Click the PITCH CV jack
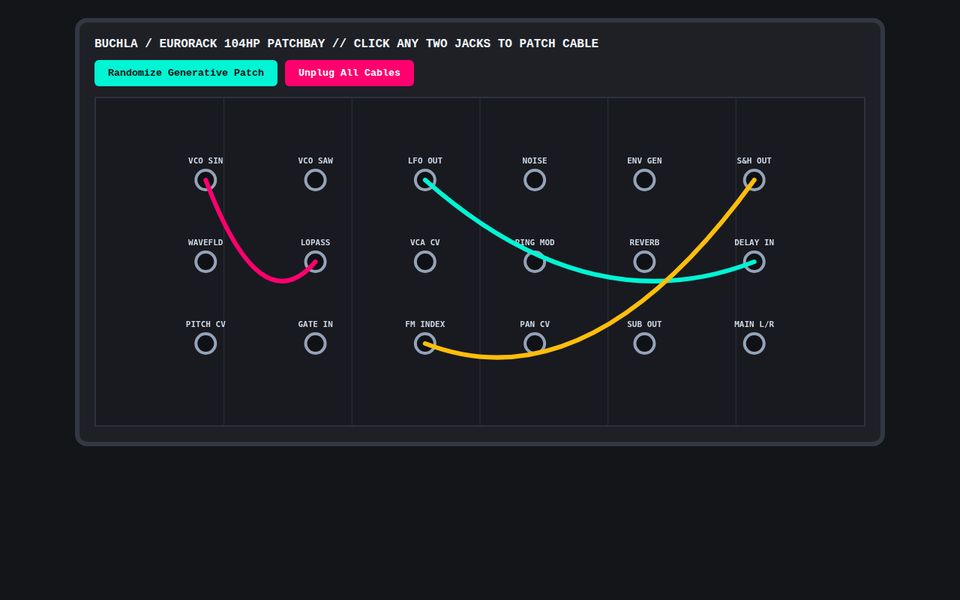Image resolution: width=960 pixels, height=600 pixels. click(x=206, y=343)
